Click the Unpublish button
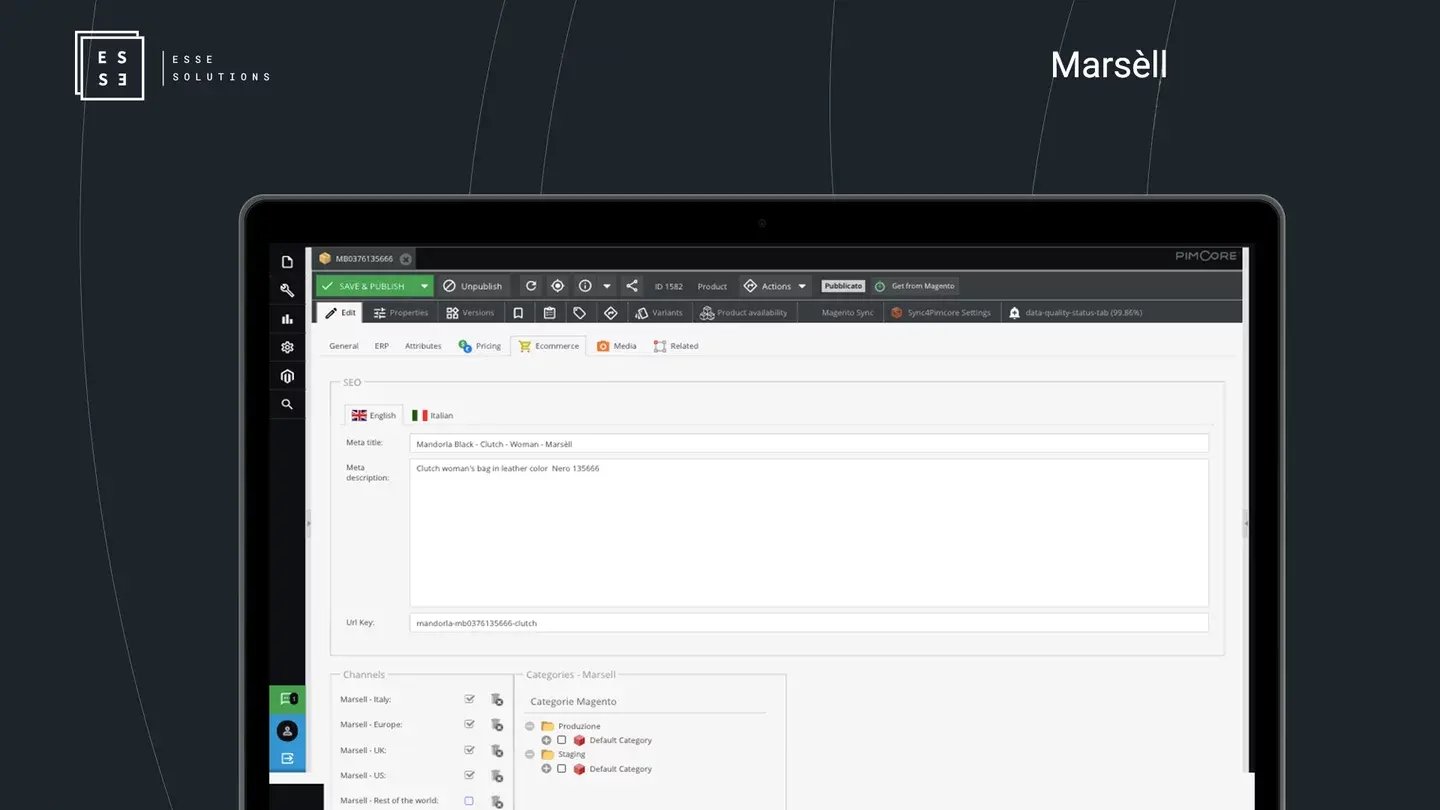 coord(473,286)
